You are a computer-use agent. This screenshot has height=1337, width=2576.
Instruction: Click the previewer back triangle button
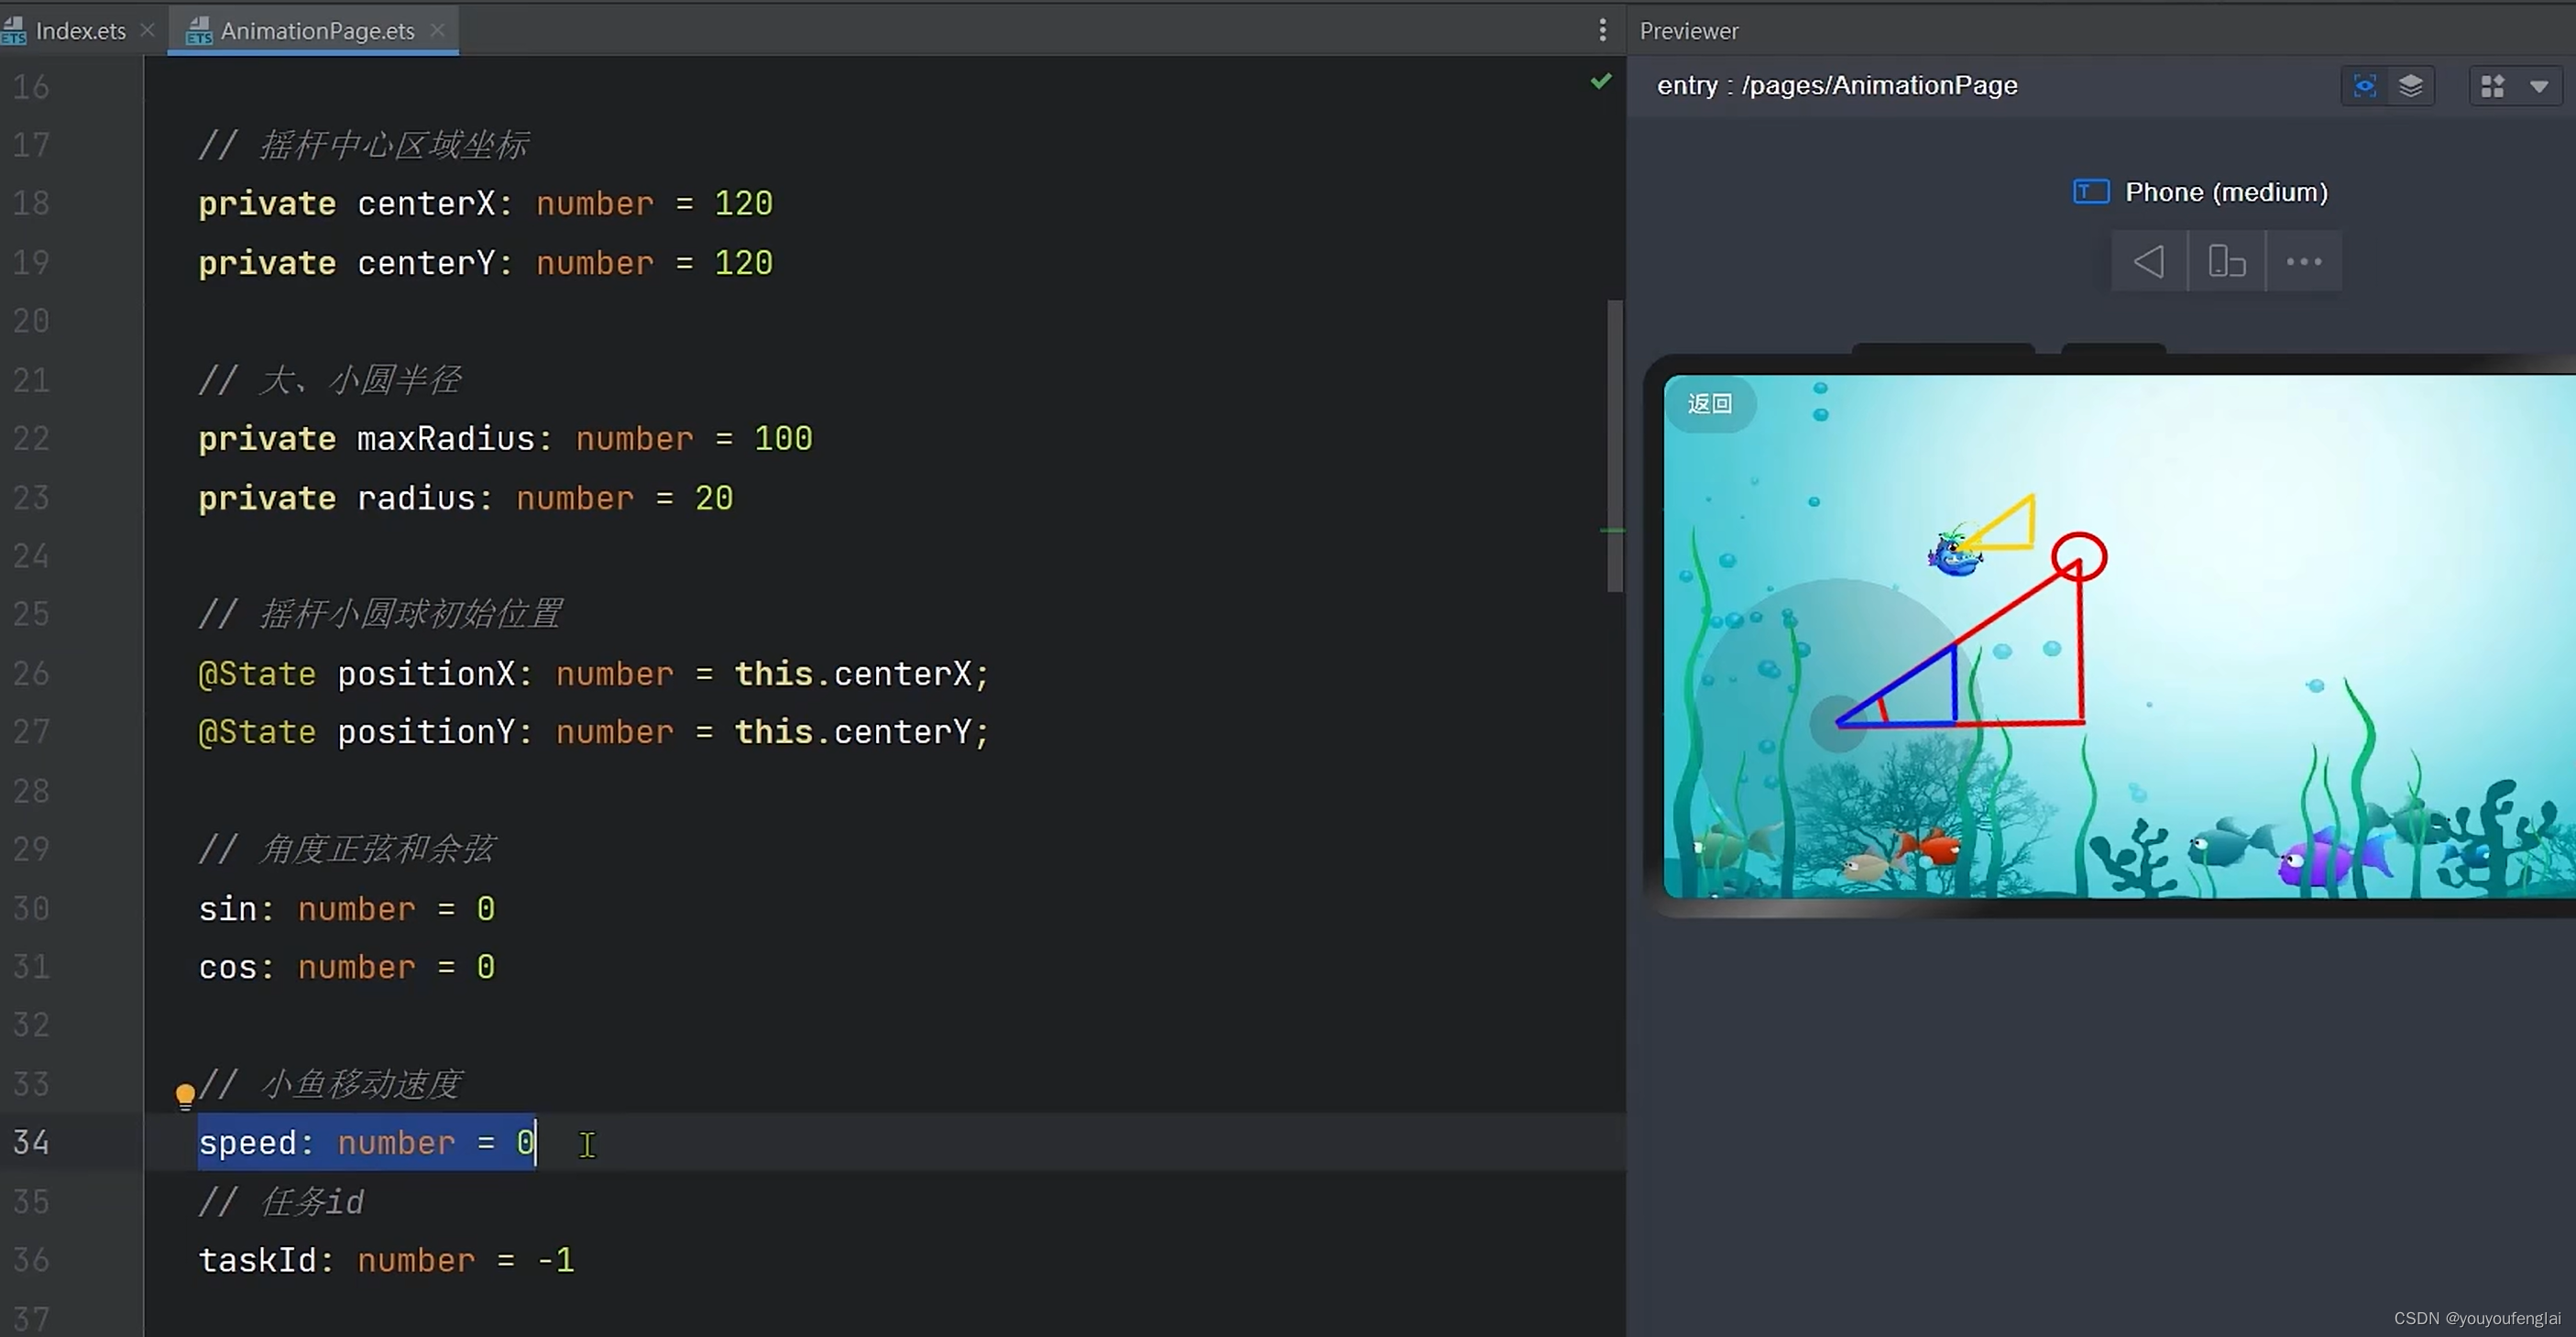tap(2149, 262)
